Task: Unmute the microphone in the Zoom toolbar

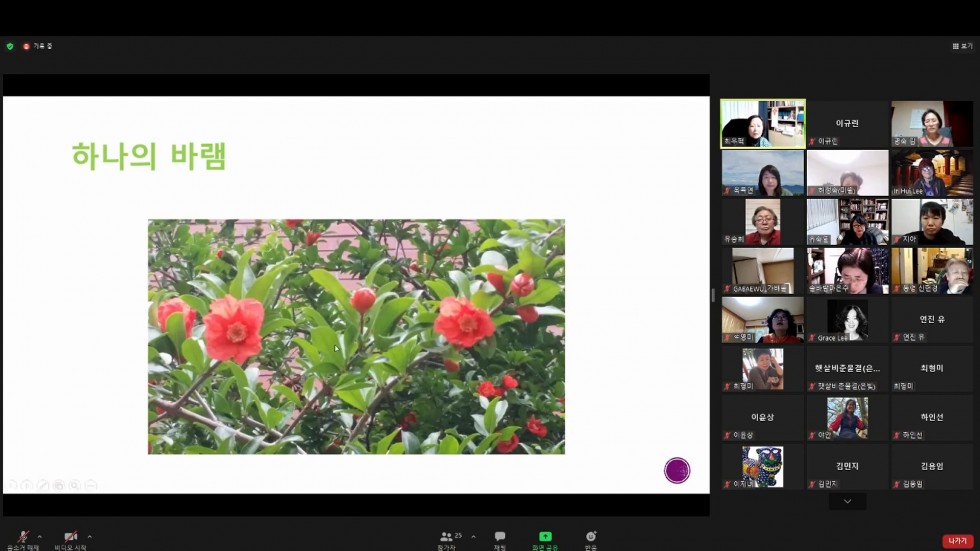Action: point(22,538)
